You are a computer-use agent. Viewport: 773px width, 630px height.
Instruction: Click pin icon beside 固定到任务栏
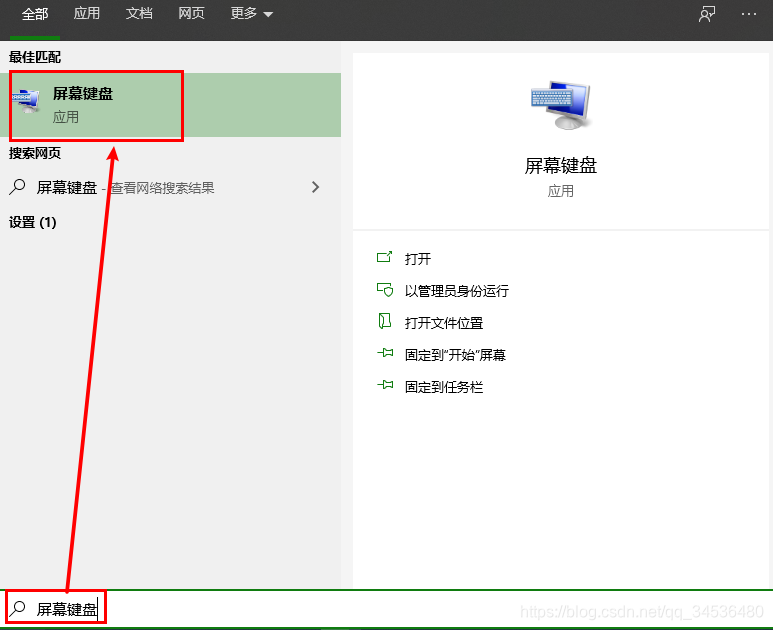[x=385, y=385]
